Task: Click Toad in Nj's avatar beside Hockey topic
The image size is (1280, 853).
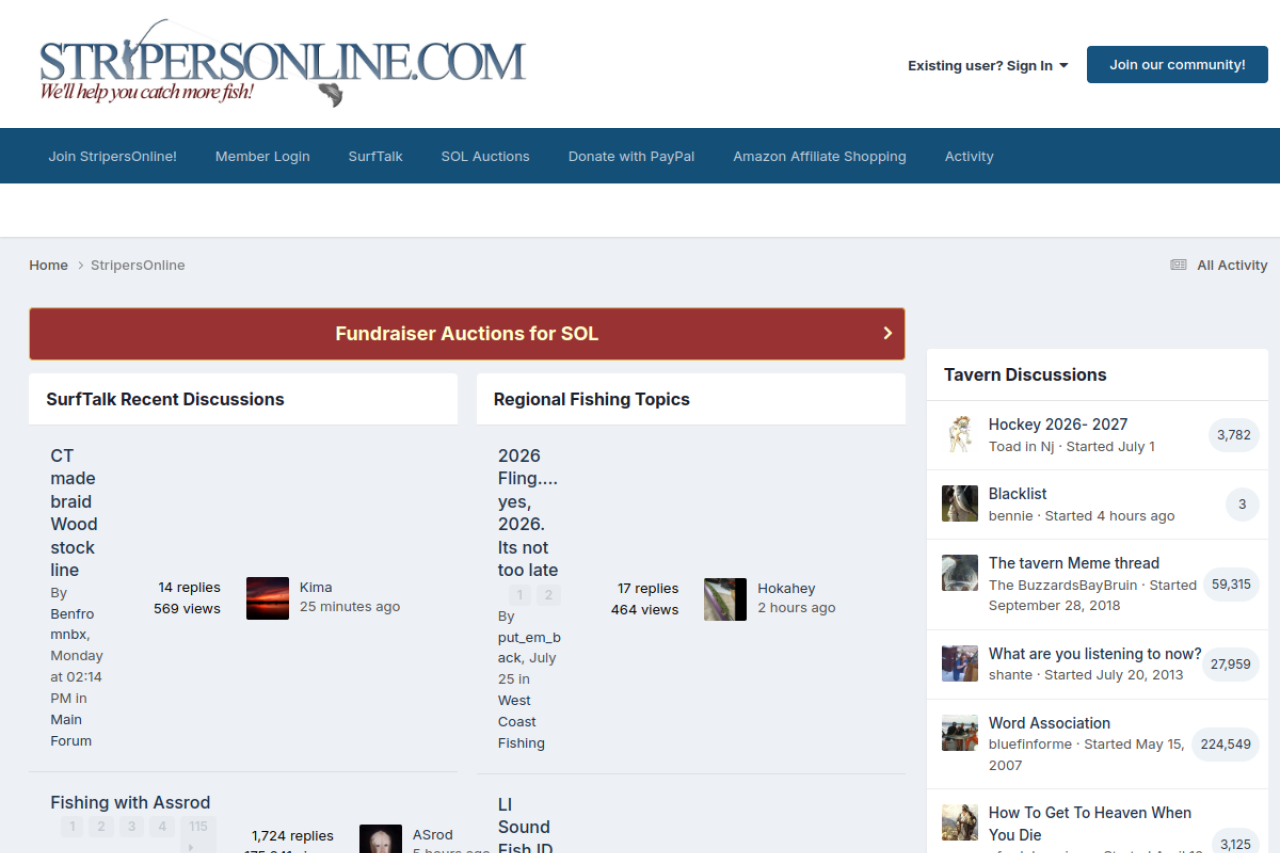Action: click(x=960, y=434)
